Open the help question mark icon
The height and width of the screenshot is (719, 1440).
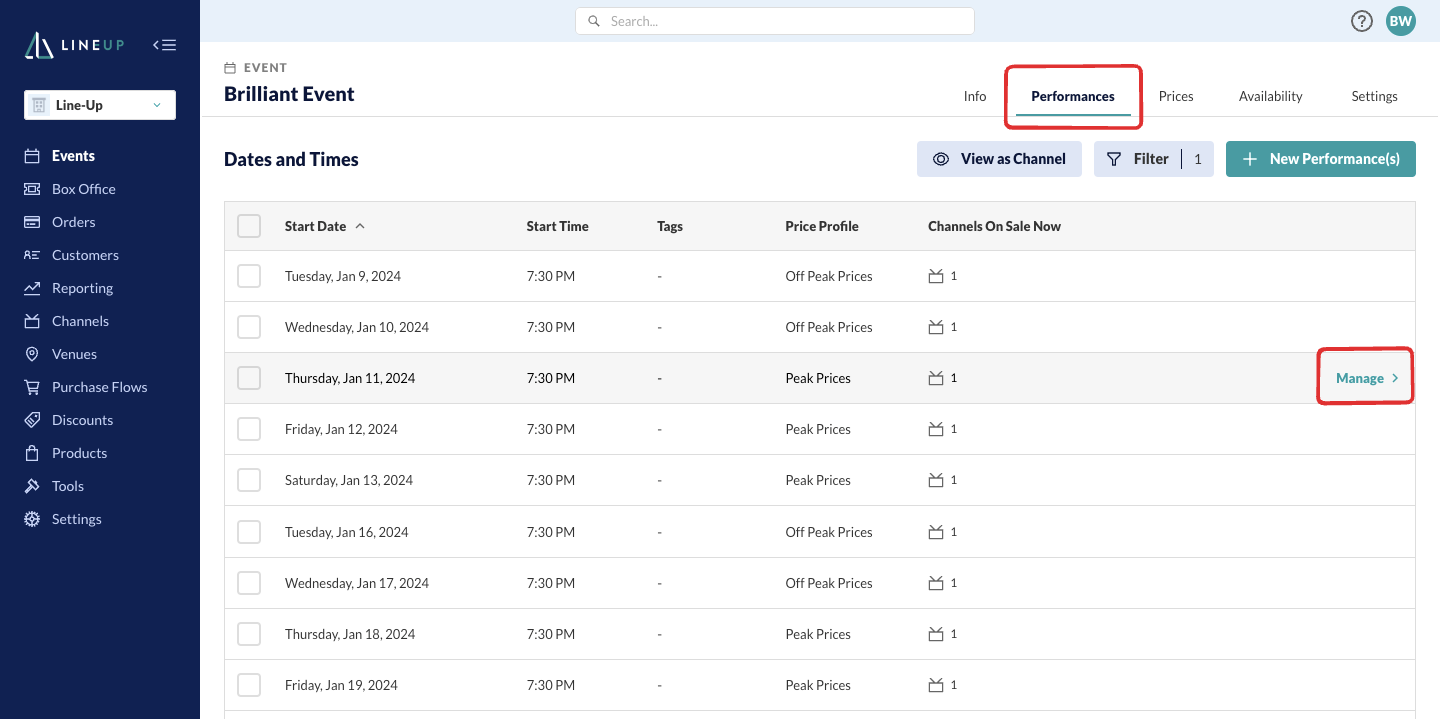click(x=1361, y=21)
